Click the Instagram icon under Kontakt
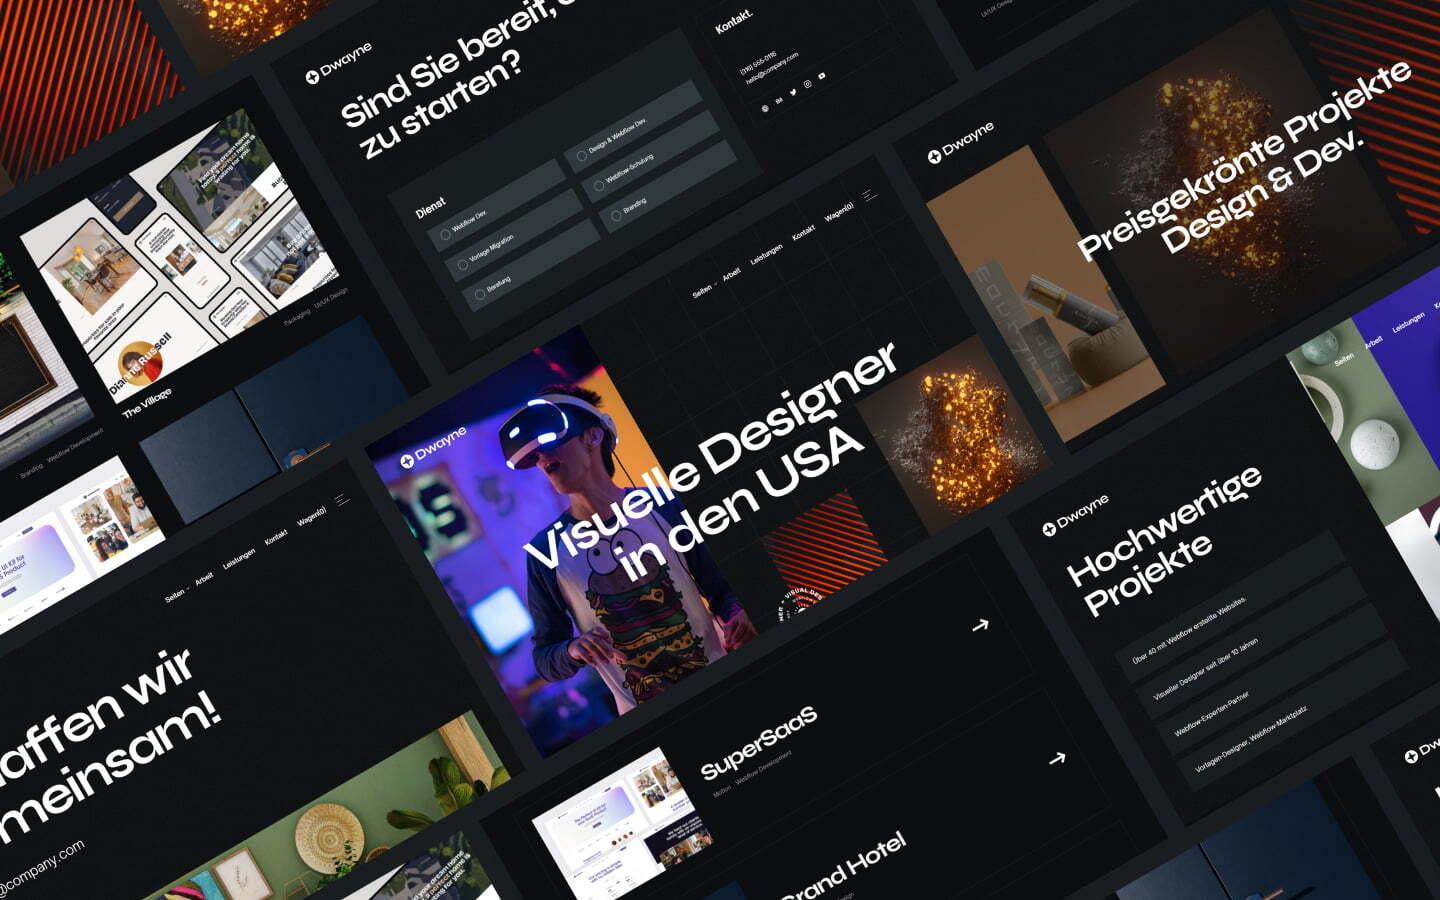The height and width of the screenshot is (900, 1440). click(808, 85)
